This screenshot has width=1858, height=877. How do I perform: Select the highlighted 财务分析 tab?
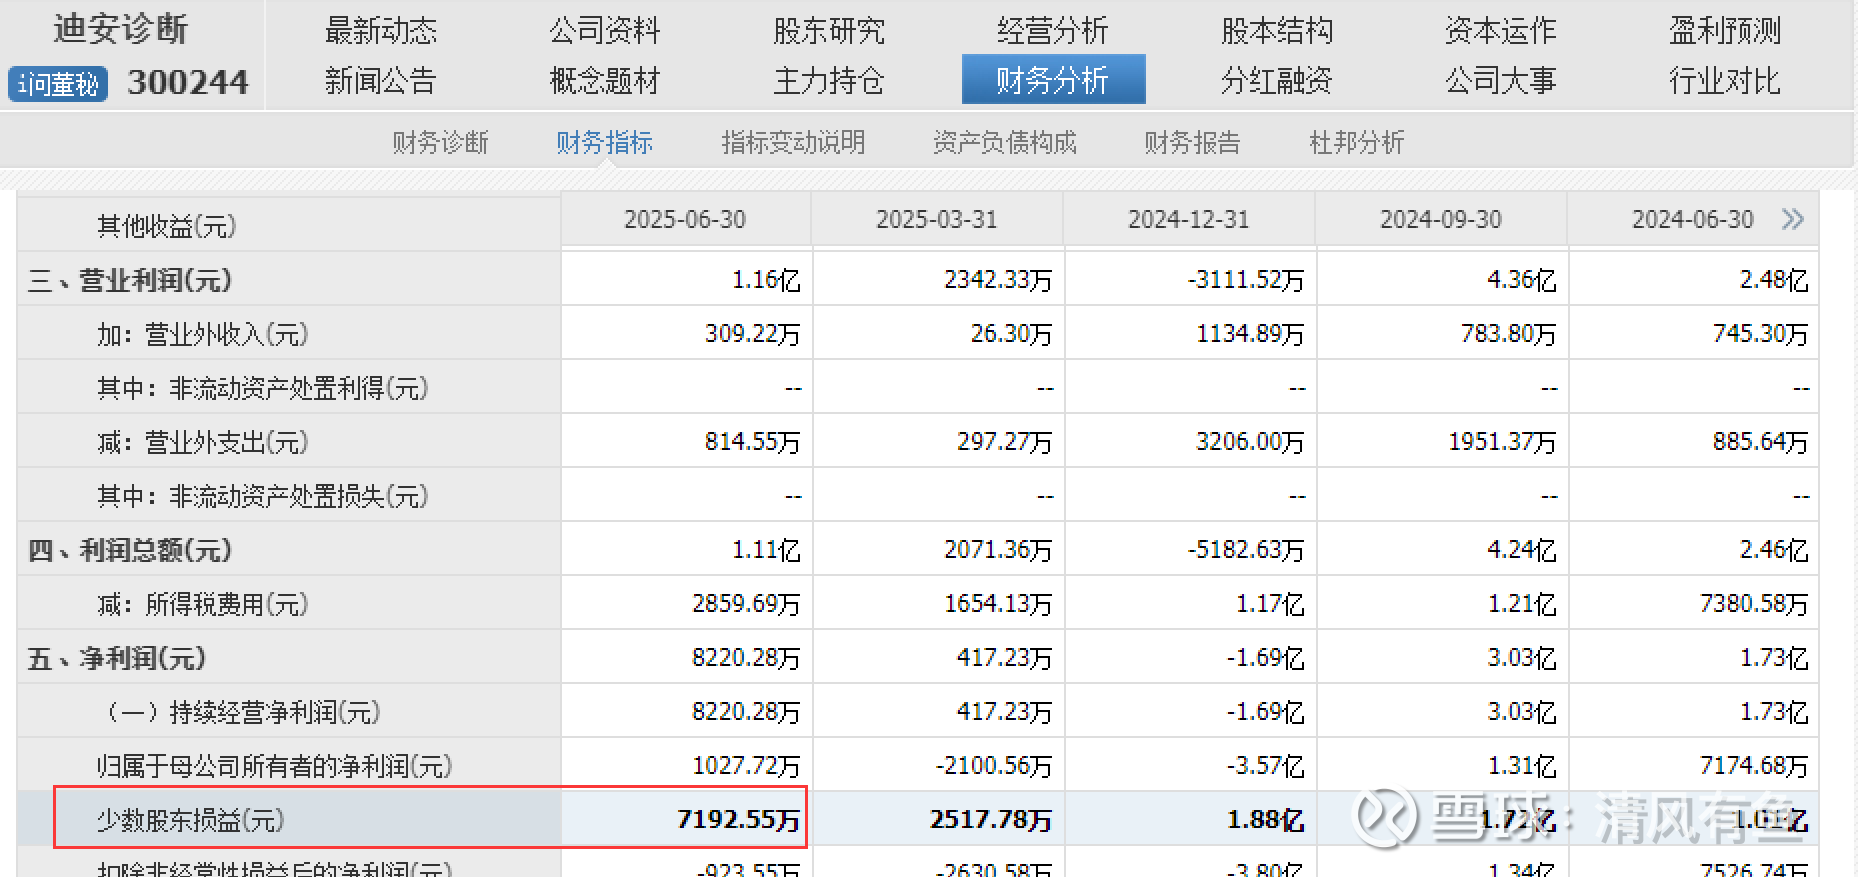[x=1053, y=79]
